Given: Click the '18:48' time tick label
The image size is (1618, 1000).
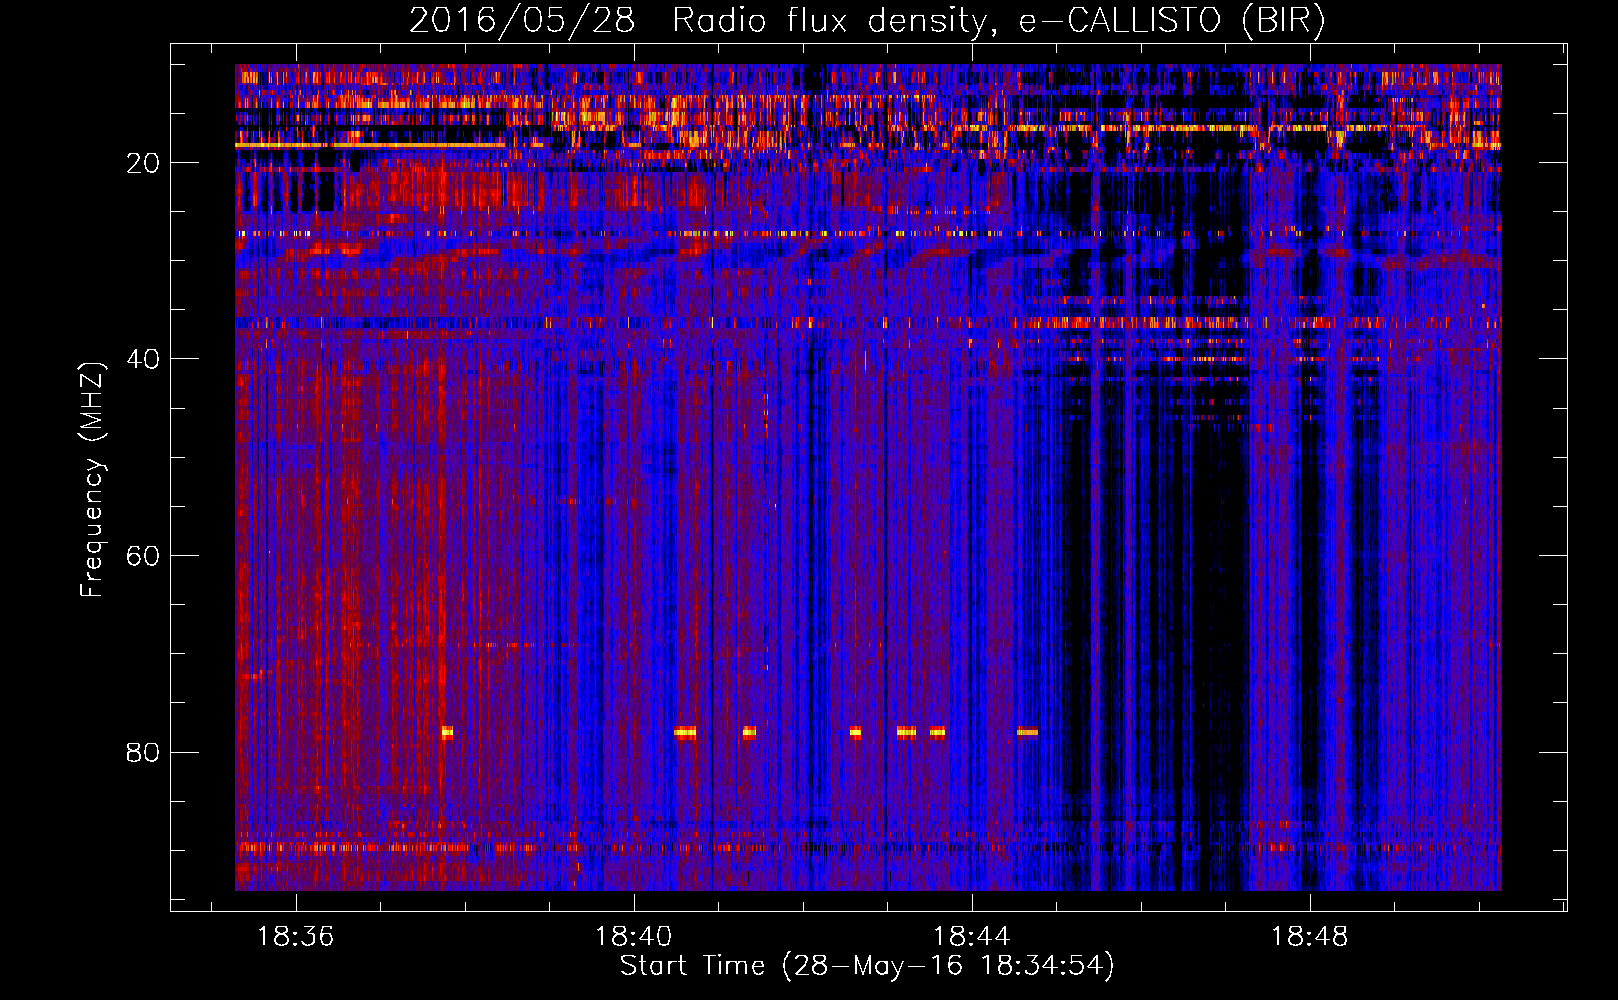Looking at the screenshot, I should pyautogui.click(x=1310, y=937).
